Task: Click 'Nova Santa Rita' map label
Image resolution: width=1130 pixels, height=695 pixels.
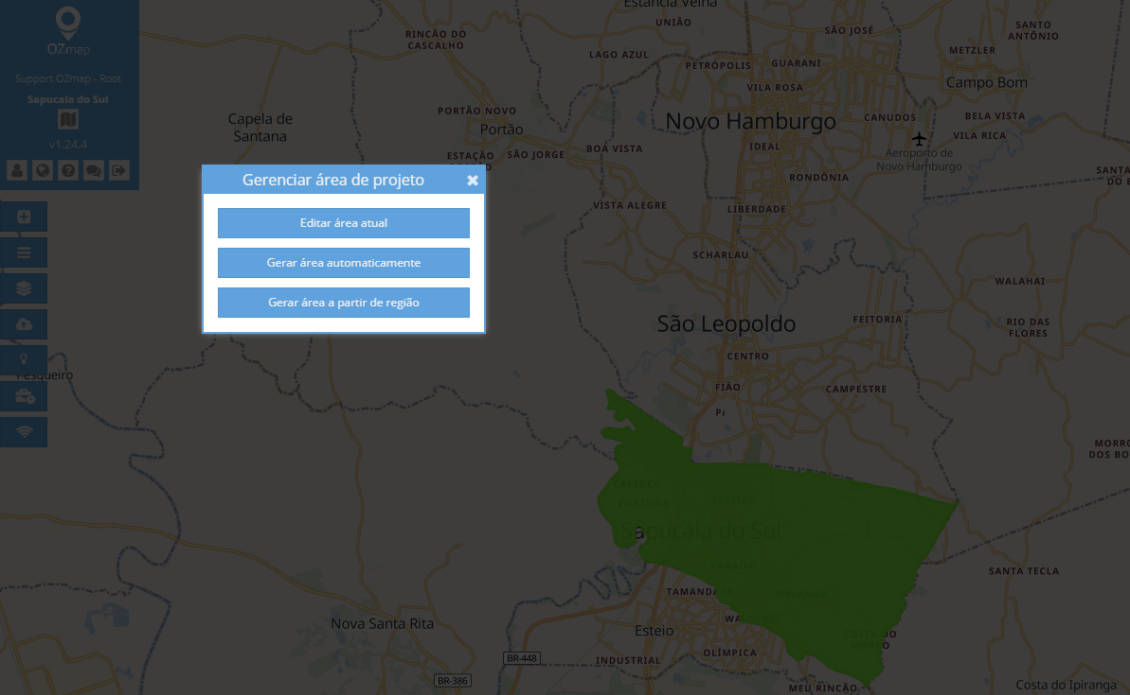Action: click(382, 624)
